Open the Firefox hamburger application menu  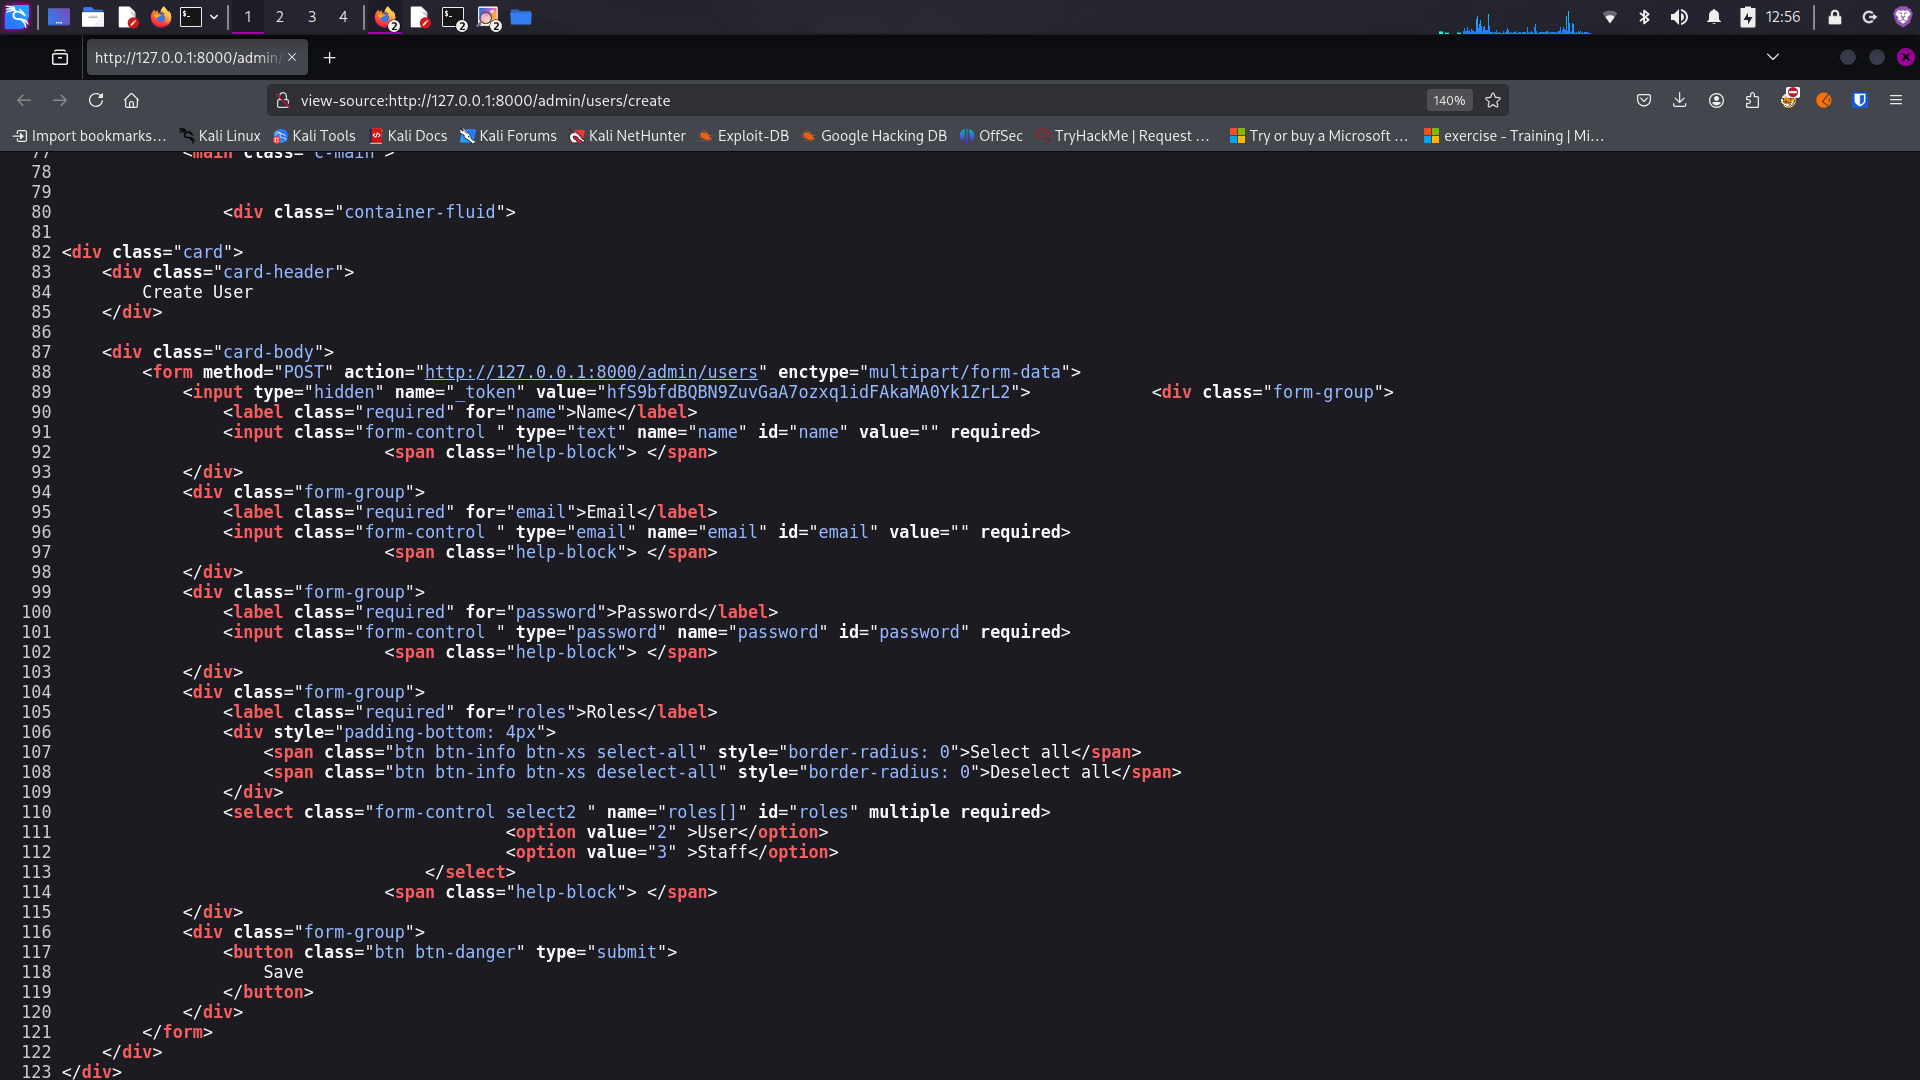click(1896, 100)
